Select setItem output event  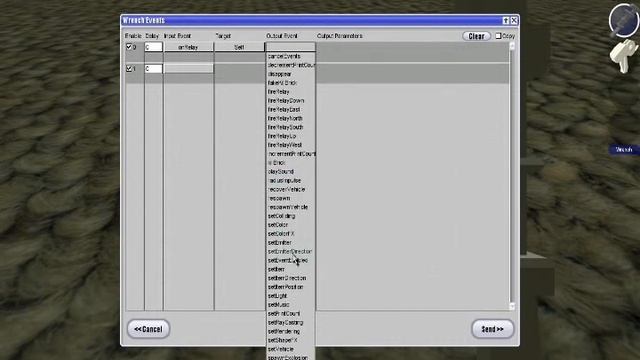point(276,269)
